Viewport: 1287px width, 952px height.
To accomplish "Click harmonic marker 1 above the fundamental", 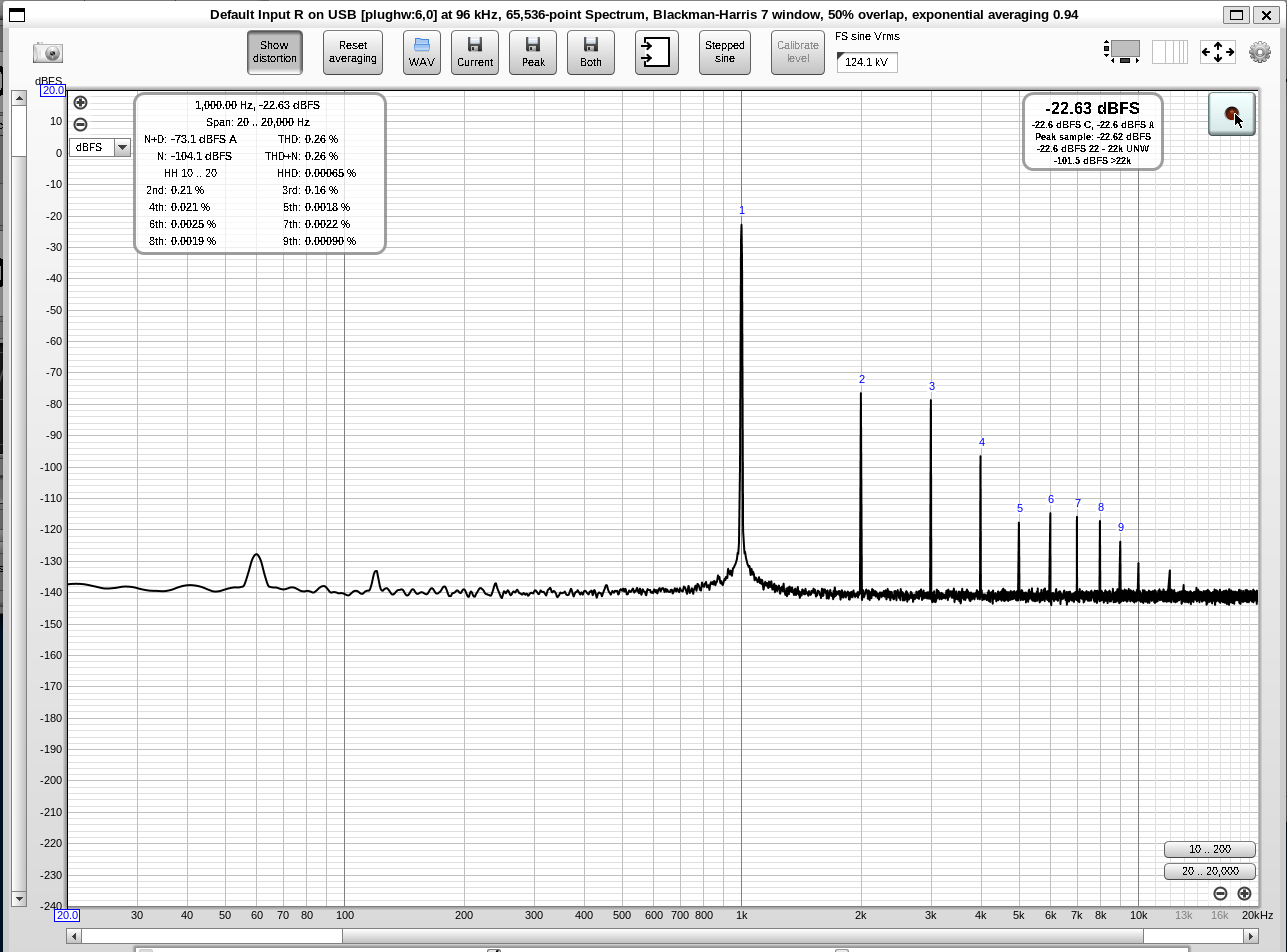I will point(742,210).
